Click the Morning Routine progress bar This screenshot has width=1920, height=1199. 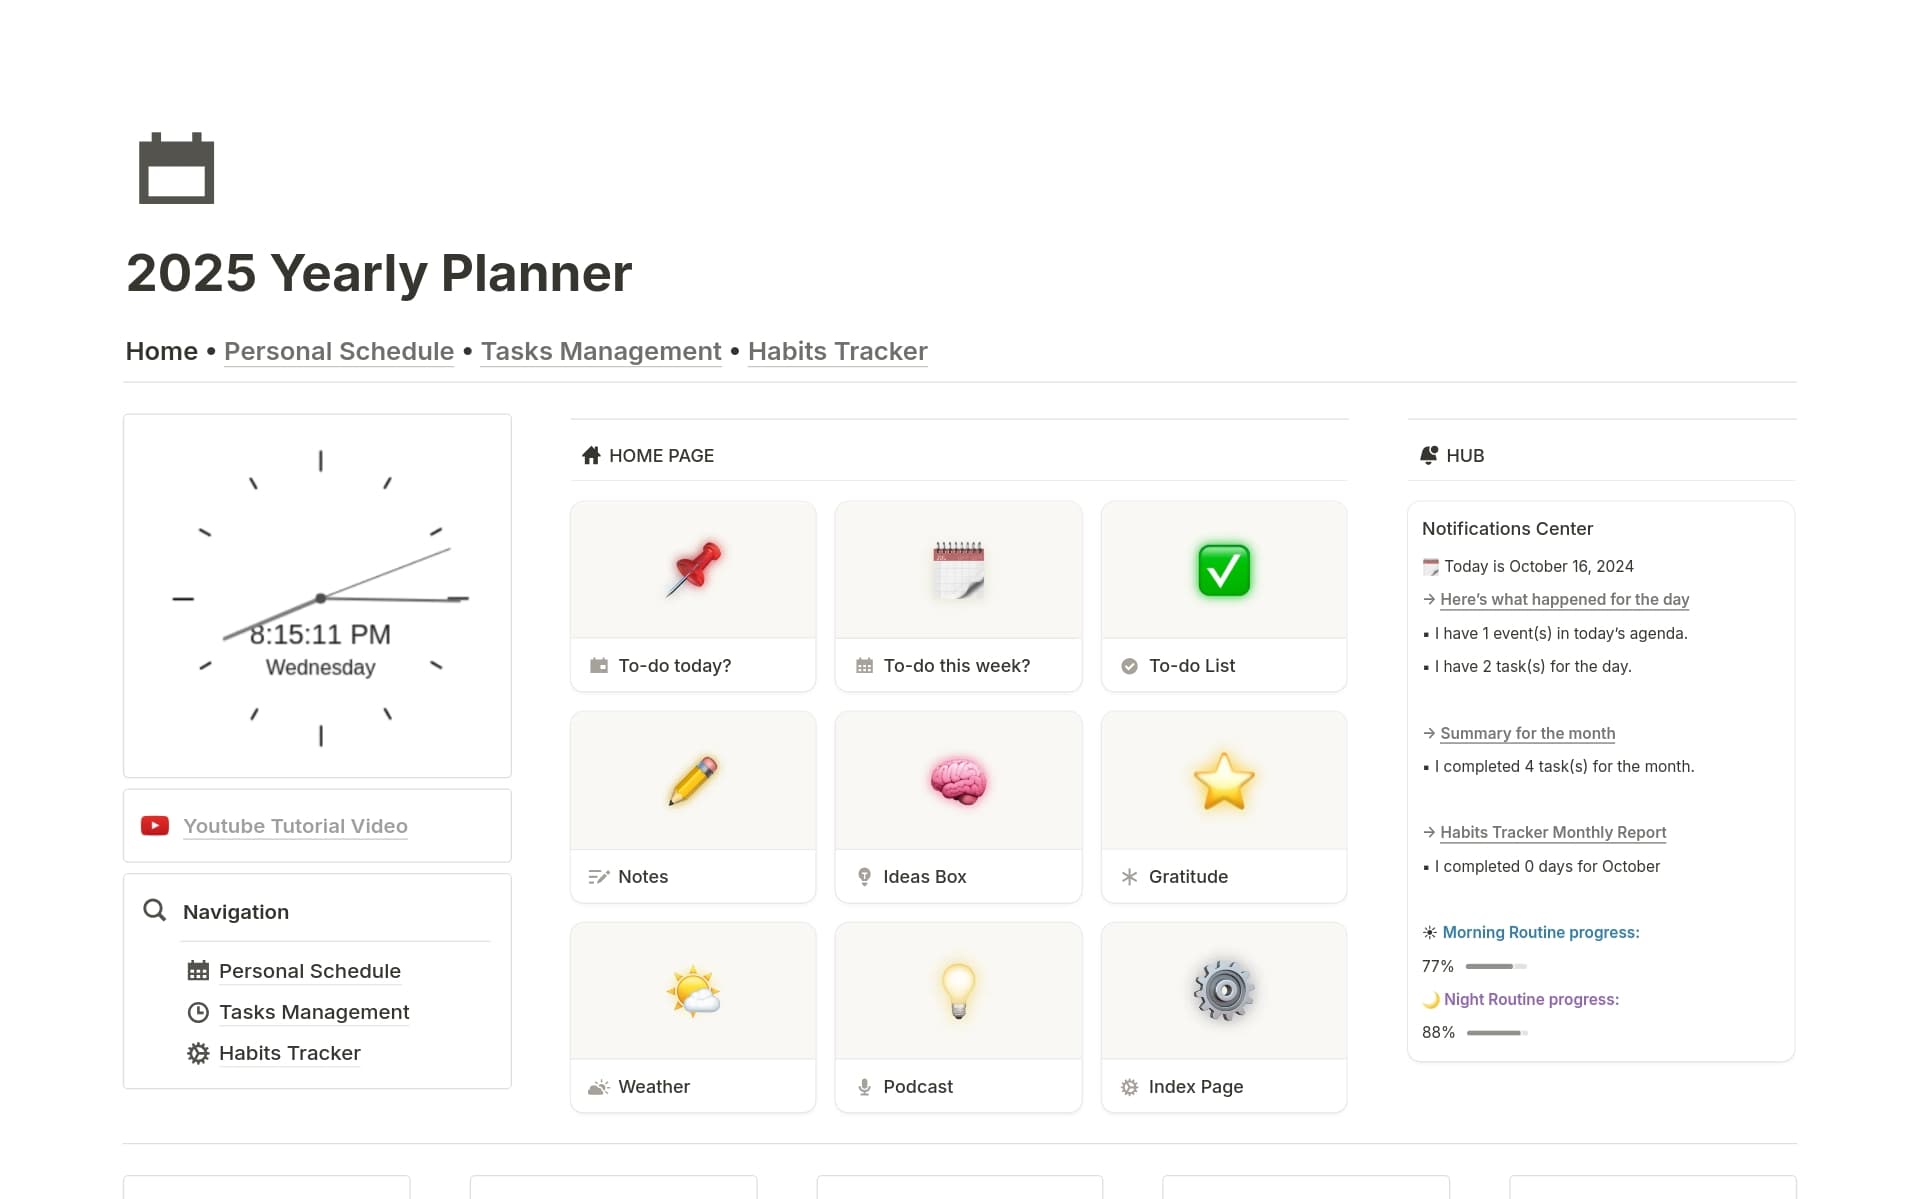[x=1494, y=966]
